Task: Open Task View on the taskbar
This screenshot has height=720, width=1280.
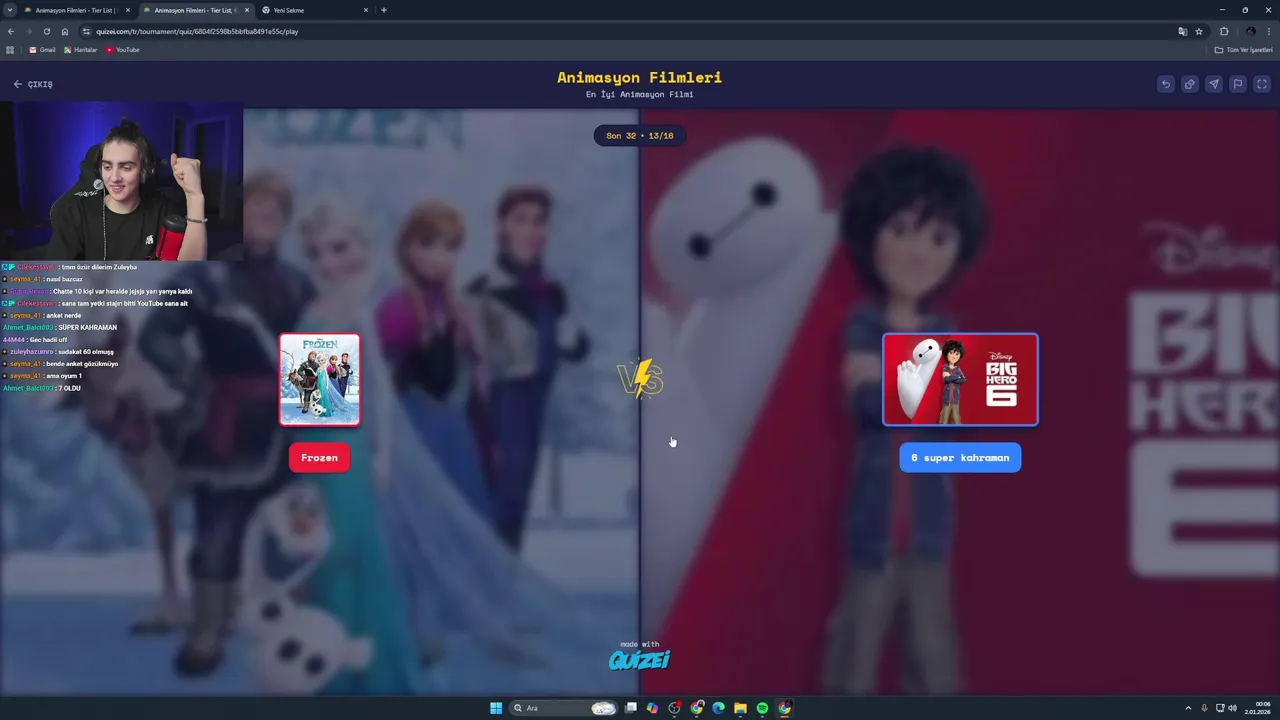Action: [631, 708]
